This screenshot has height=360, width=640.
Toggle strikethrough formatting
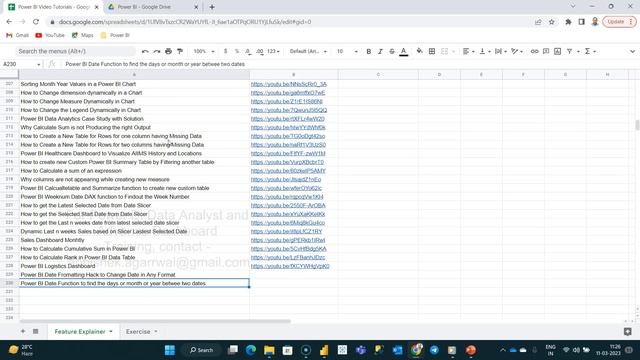(x=392, y=51)
